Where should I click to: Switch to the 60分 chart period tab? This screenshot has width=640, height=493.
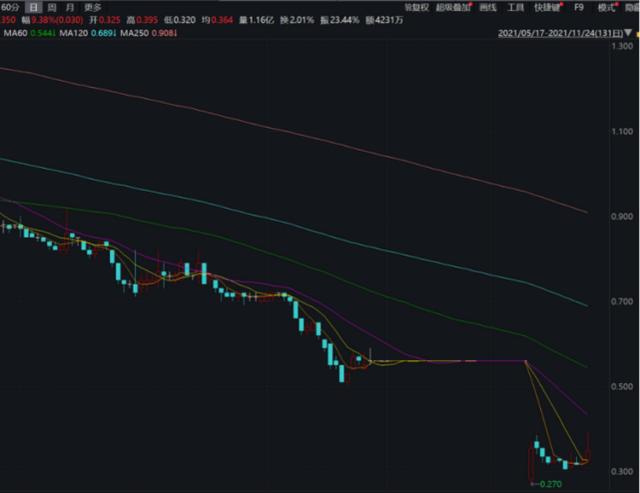pos(10,7)
